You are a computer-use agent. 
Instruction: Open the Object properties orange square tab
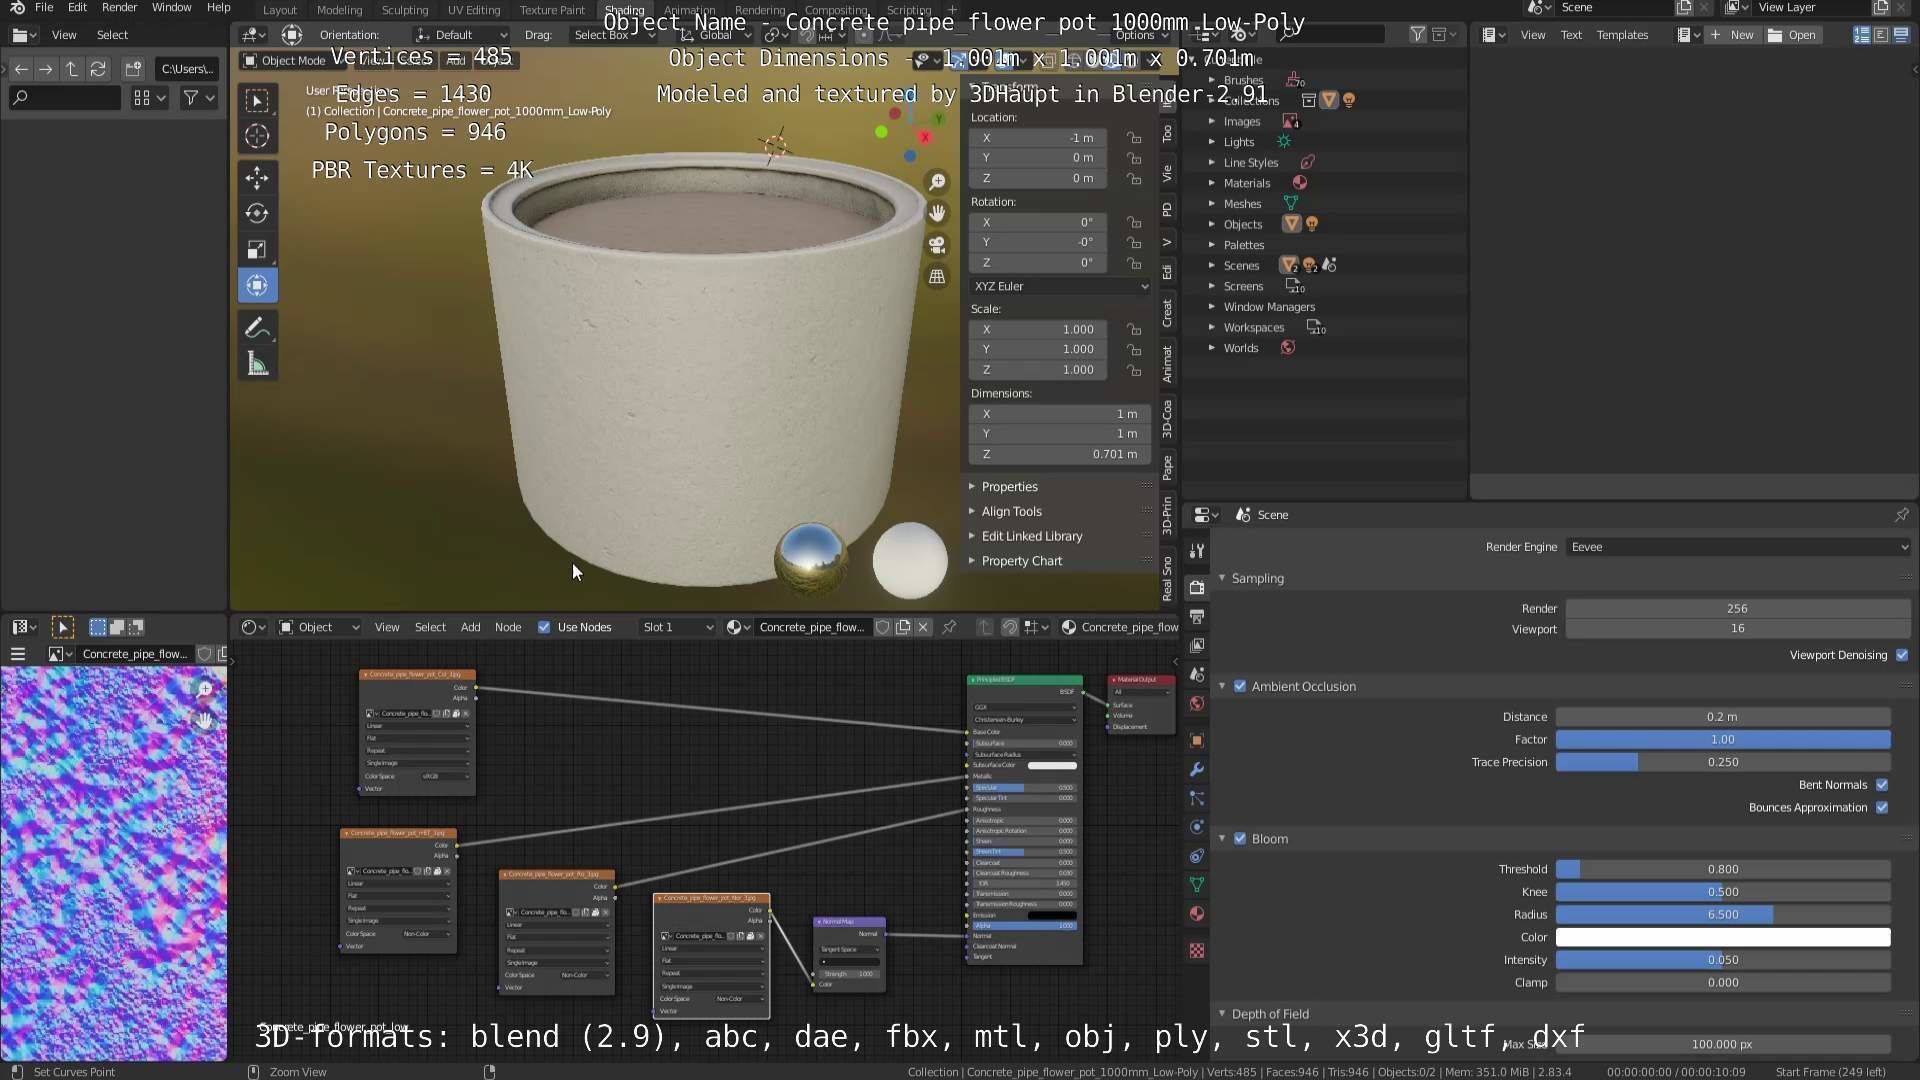[1197, 741]
